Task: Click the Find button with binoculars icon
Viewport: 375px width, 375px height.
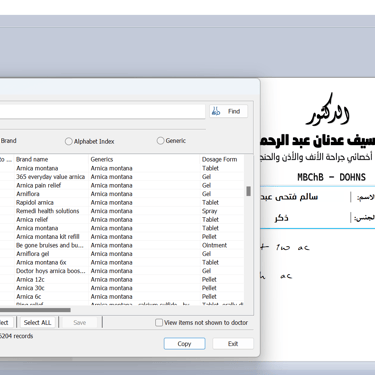Action: click(229, 111)
